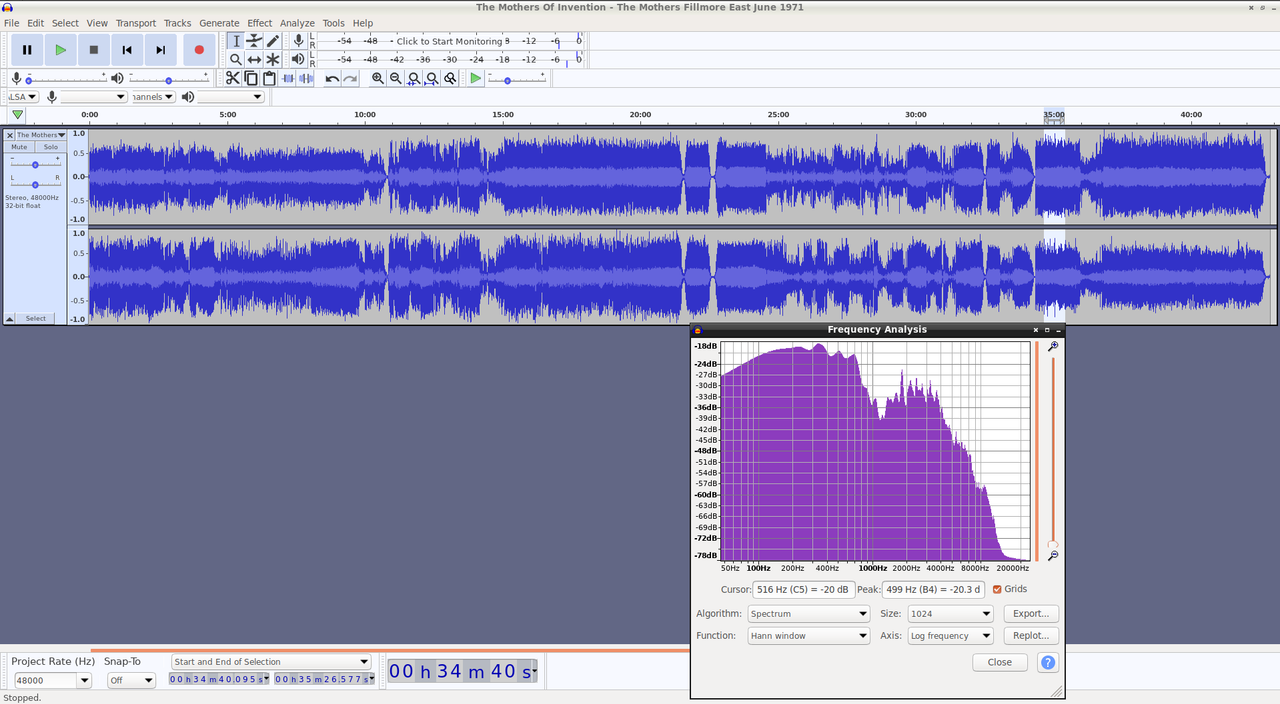Click the Play-at-Speed green button

click(x=476, y=78)
